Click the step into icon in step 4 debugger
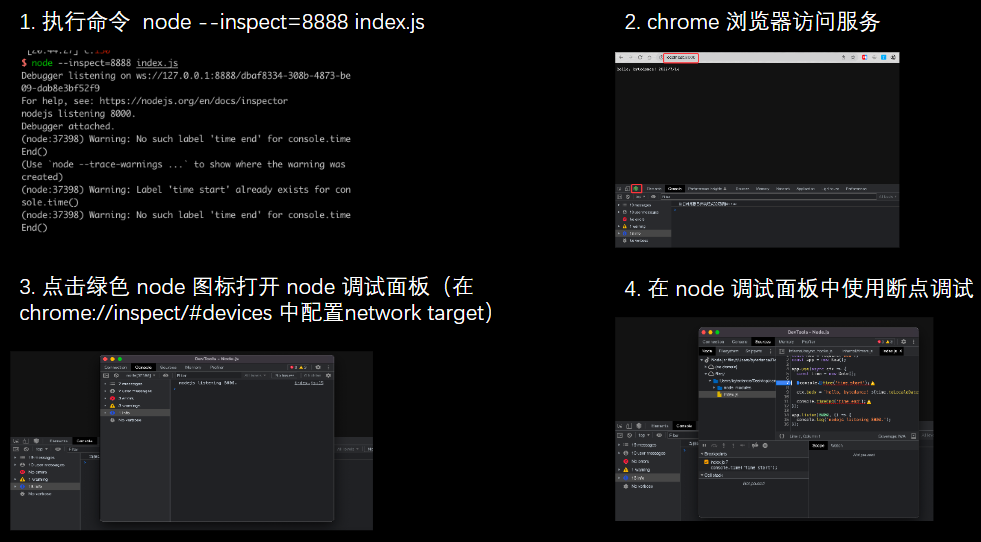This screenshot has width=981, height=542. pyautogui.click(x=724, y=446)
